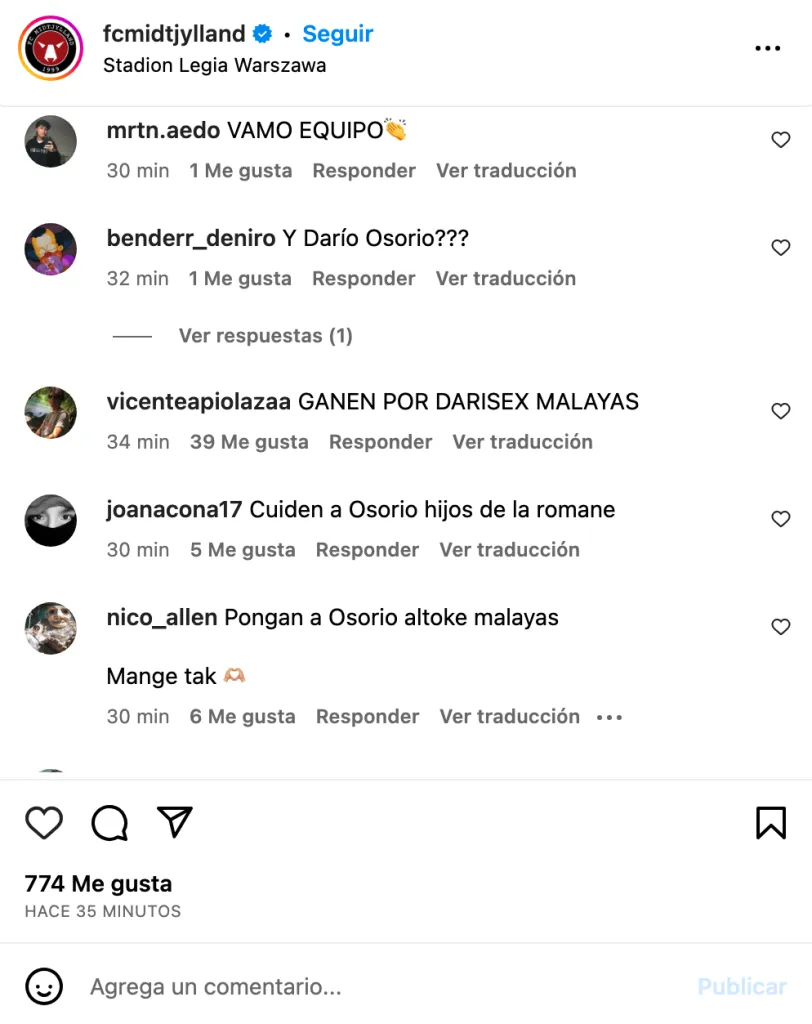
Task: Open Stadion Legia Warszawa location
Action: 214,65
